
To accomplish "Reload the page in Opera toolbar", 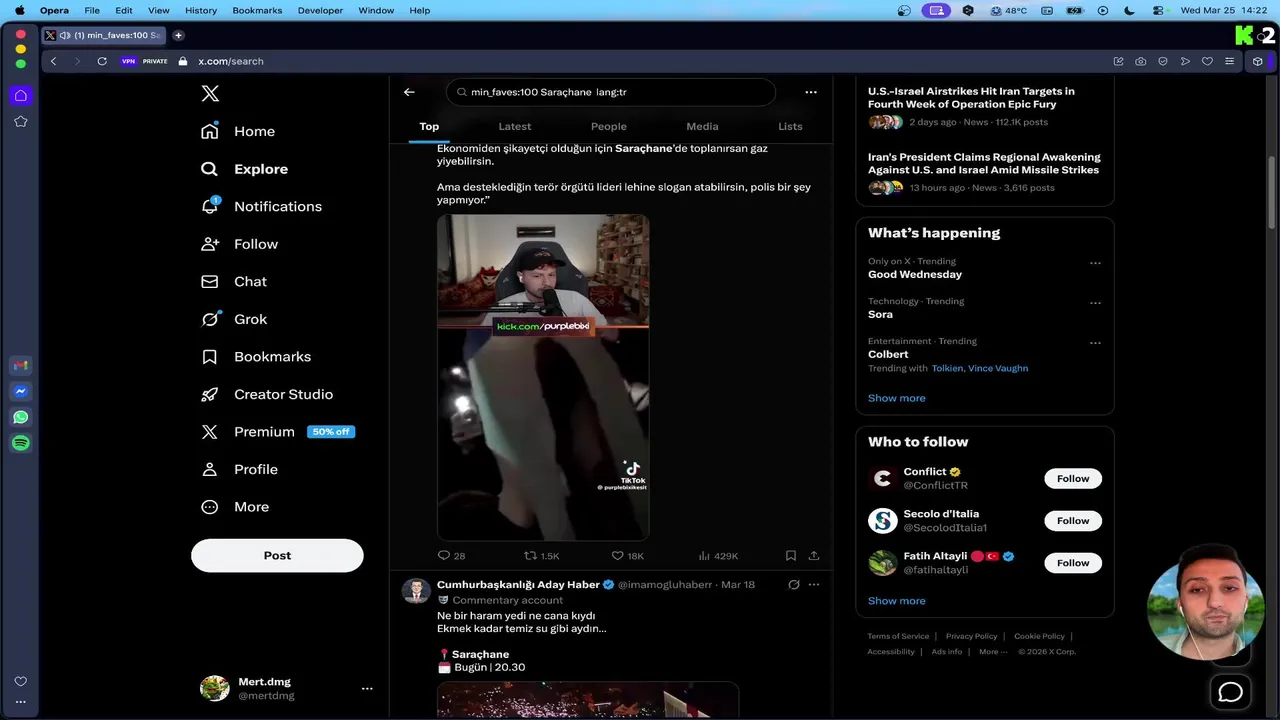I will coord(102,61).
